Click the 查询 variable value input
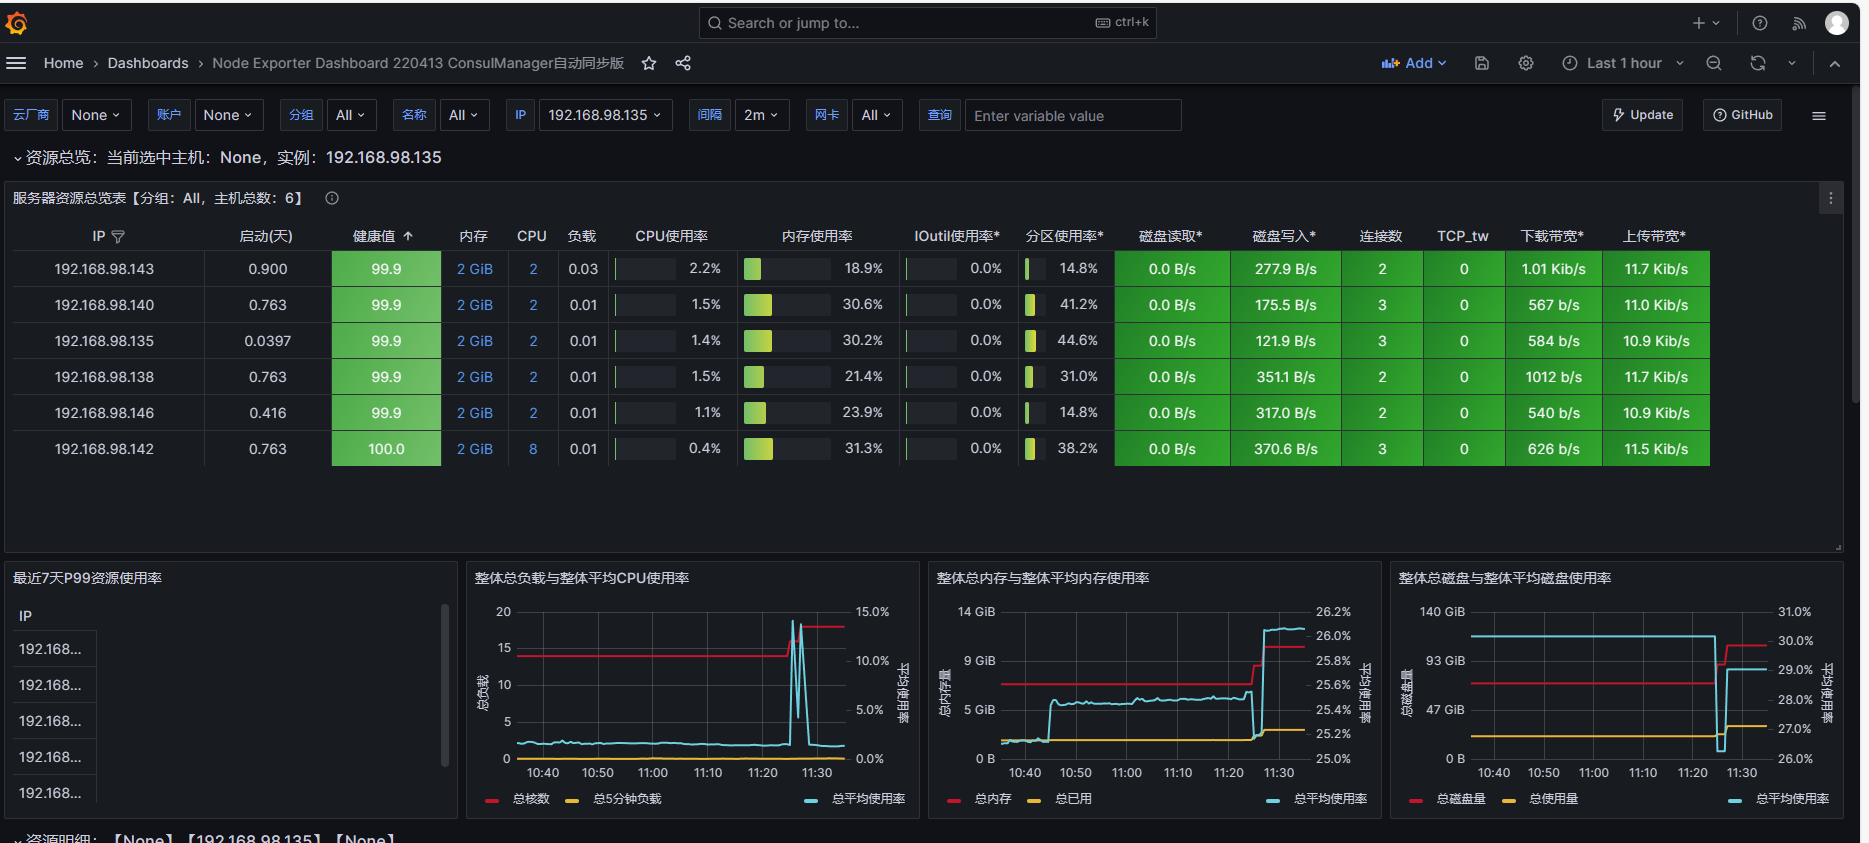 (x=1073, y=115)
